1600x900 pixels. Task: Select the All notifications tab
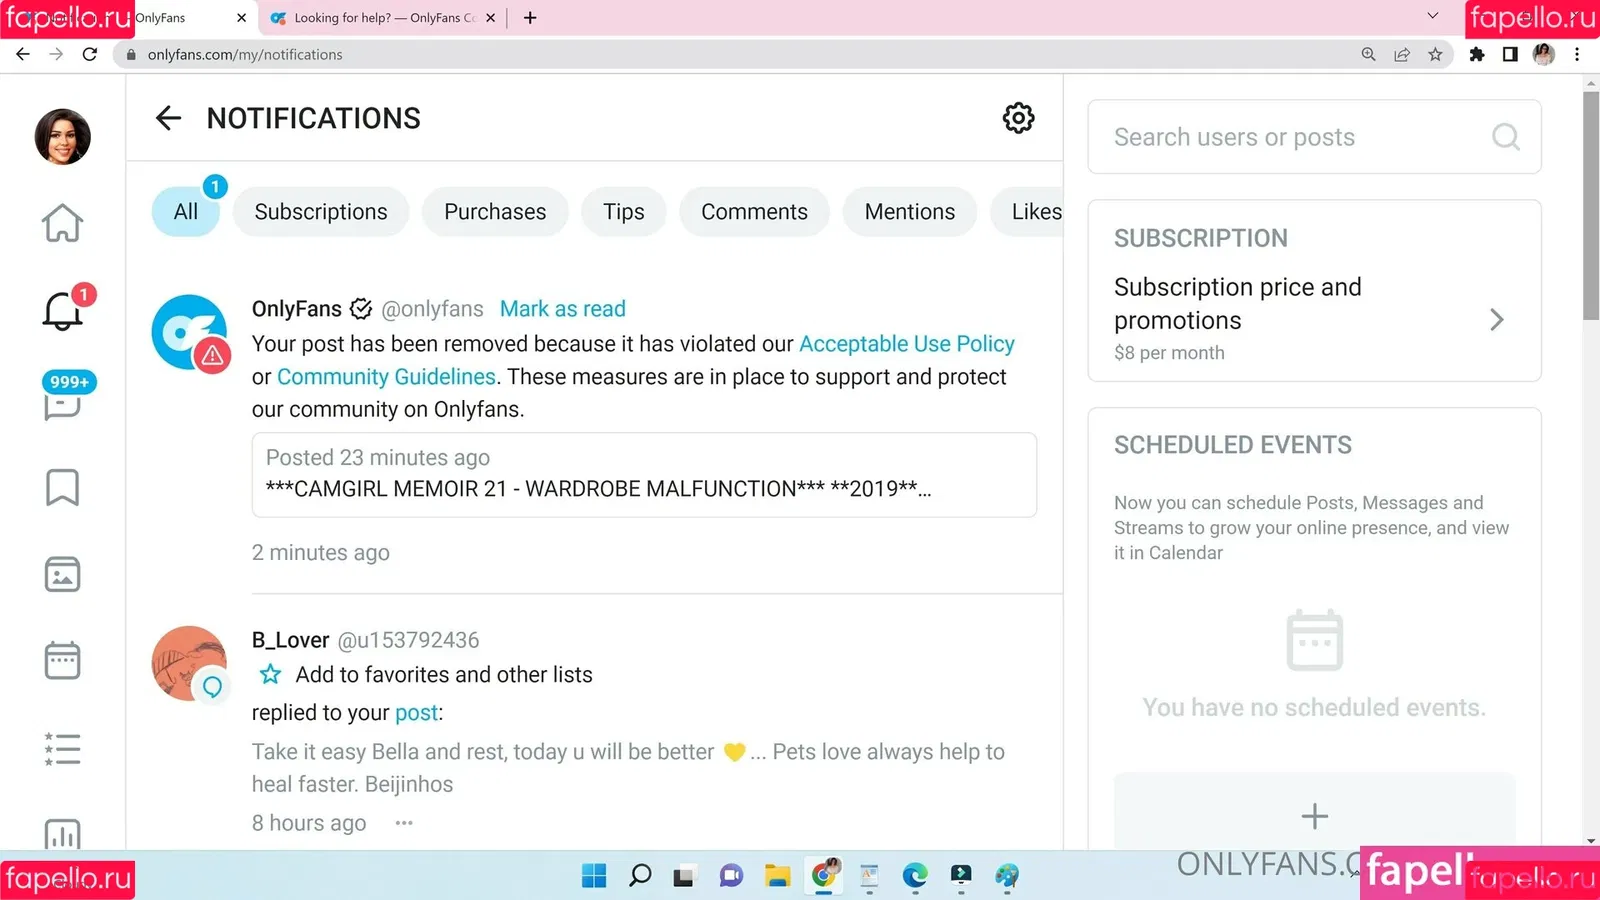point(186,212)
